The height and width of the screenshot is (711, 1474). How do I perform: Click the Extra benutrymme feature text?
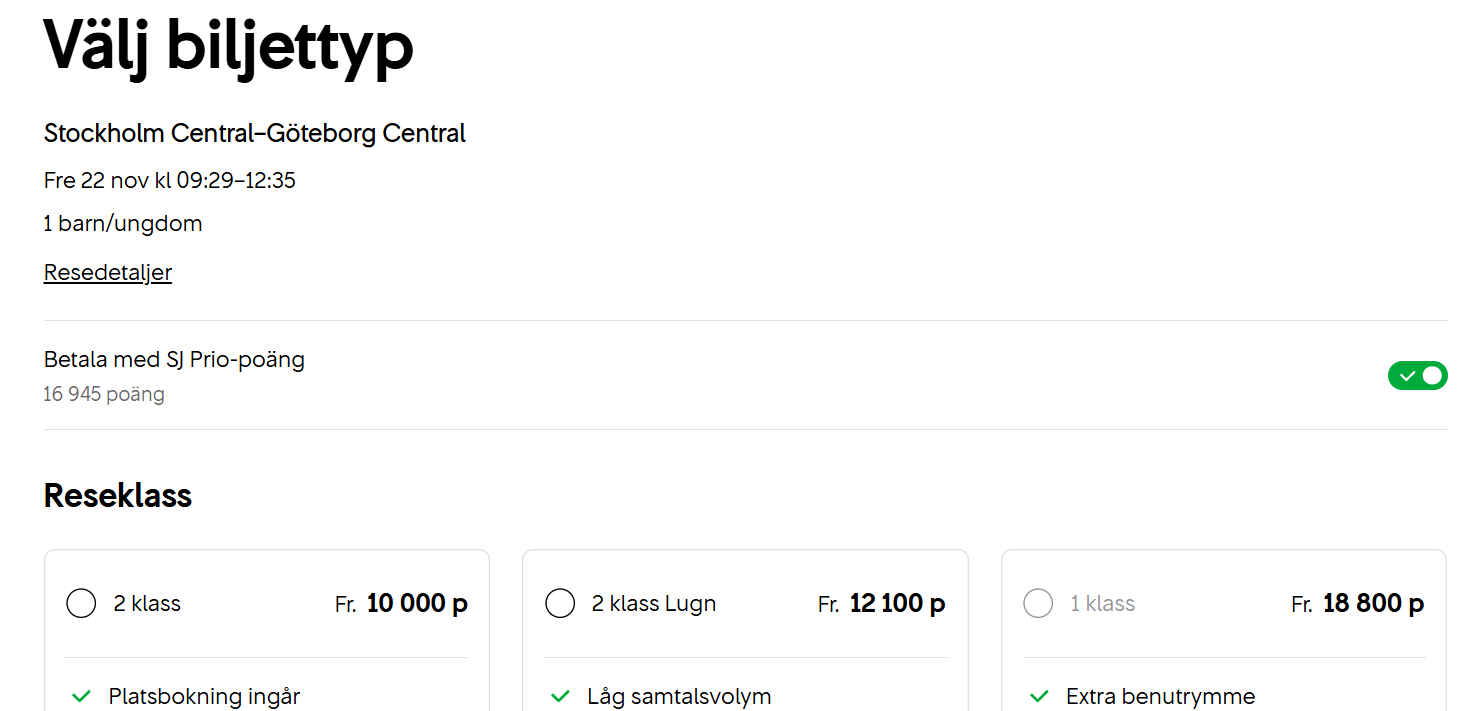click(1160, 696)
